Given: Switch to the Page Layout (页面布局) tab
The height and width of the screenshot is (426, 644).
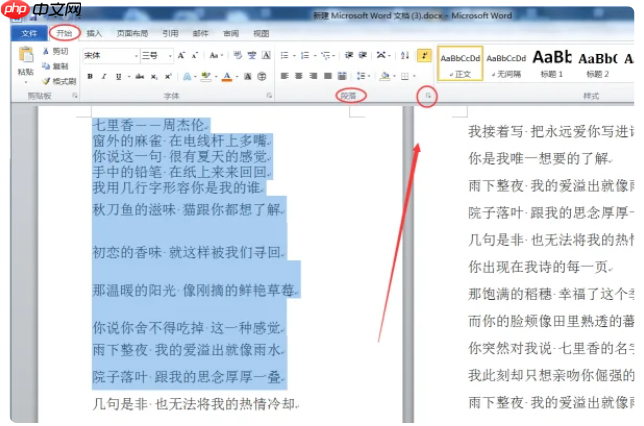Looking at the screenshot, I should point(132,33).
